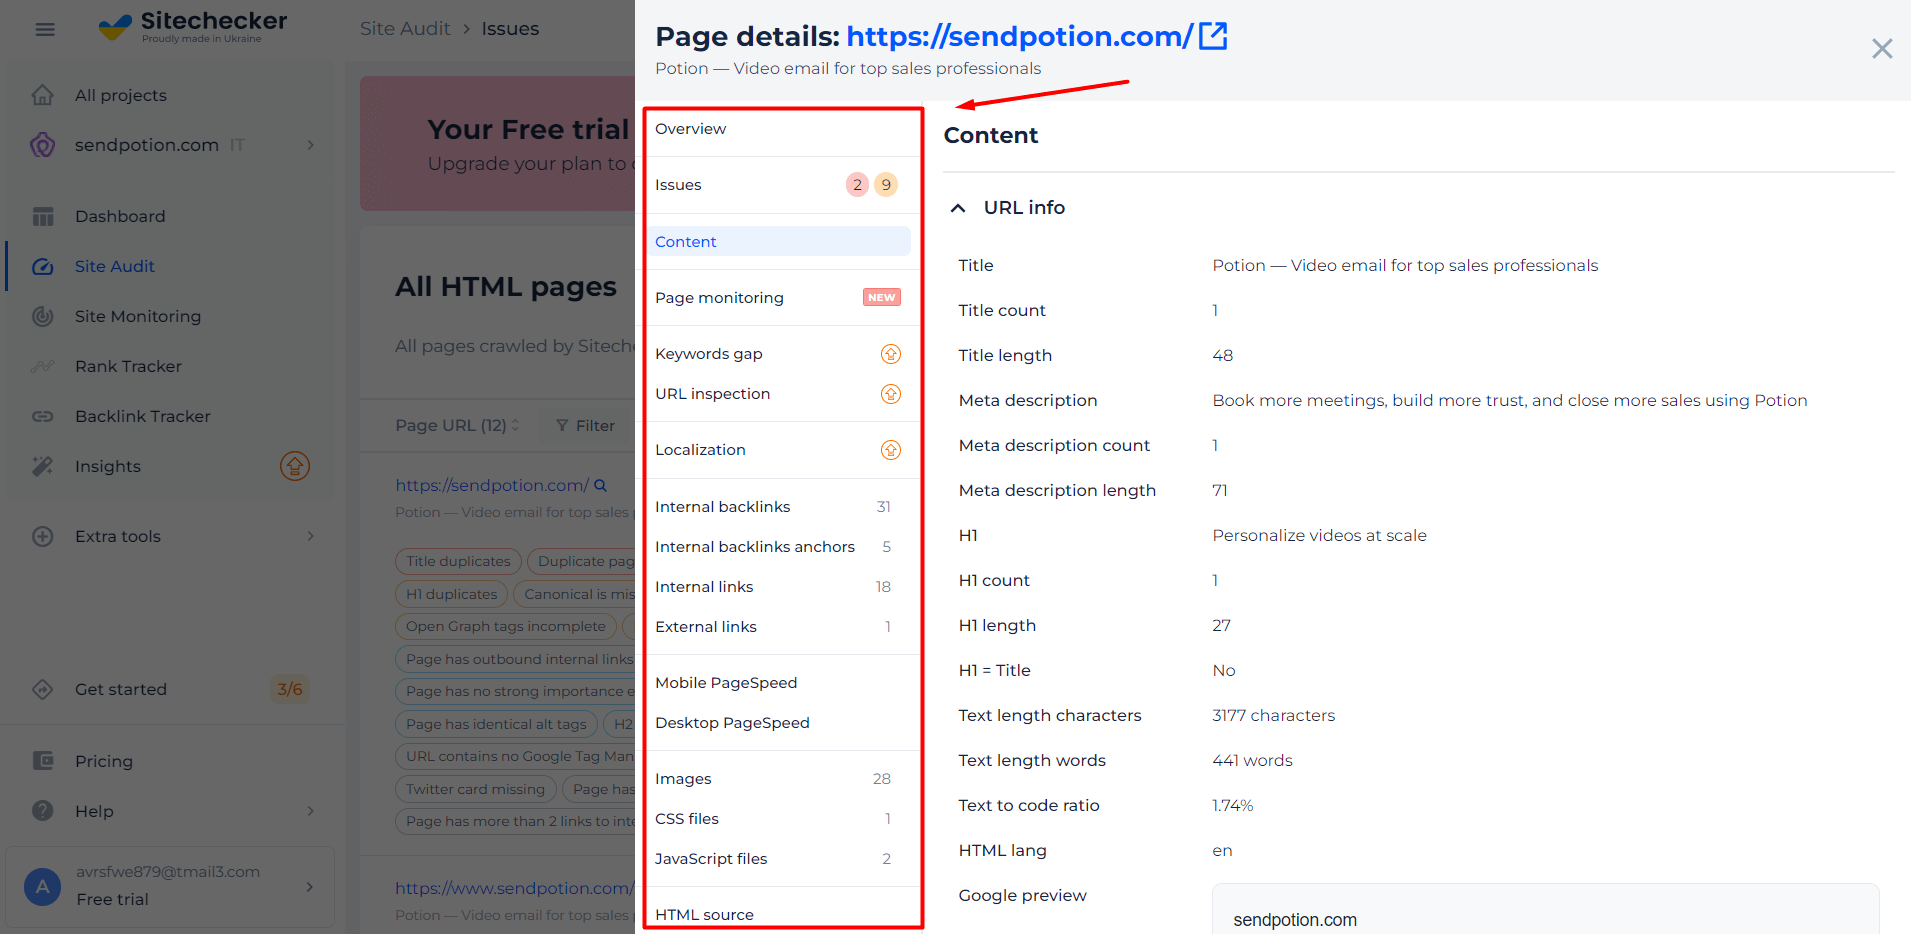This screenshot has width=1911, height=934.
Task: Click the Site Monitoring icon
Action: 43,316
